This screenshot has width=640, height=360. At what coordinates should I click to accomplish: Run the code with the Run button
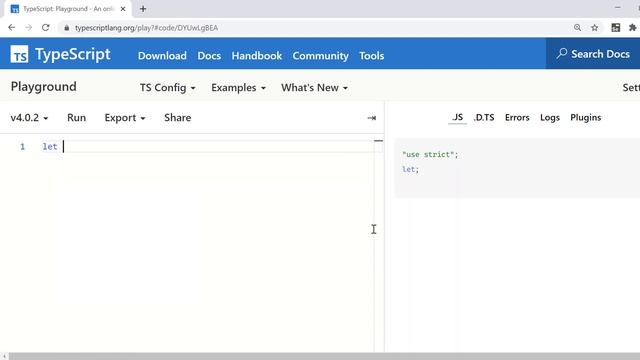(76, 118)
